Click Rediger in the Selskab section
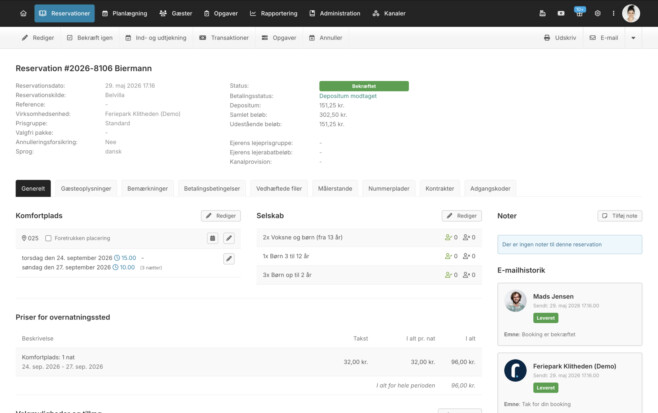 [x=462, y=216]
